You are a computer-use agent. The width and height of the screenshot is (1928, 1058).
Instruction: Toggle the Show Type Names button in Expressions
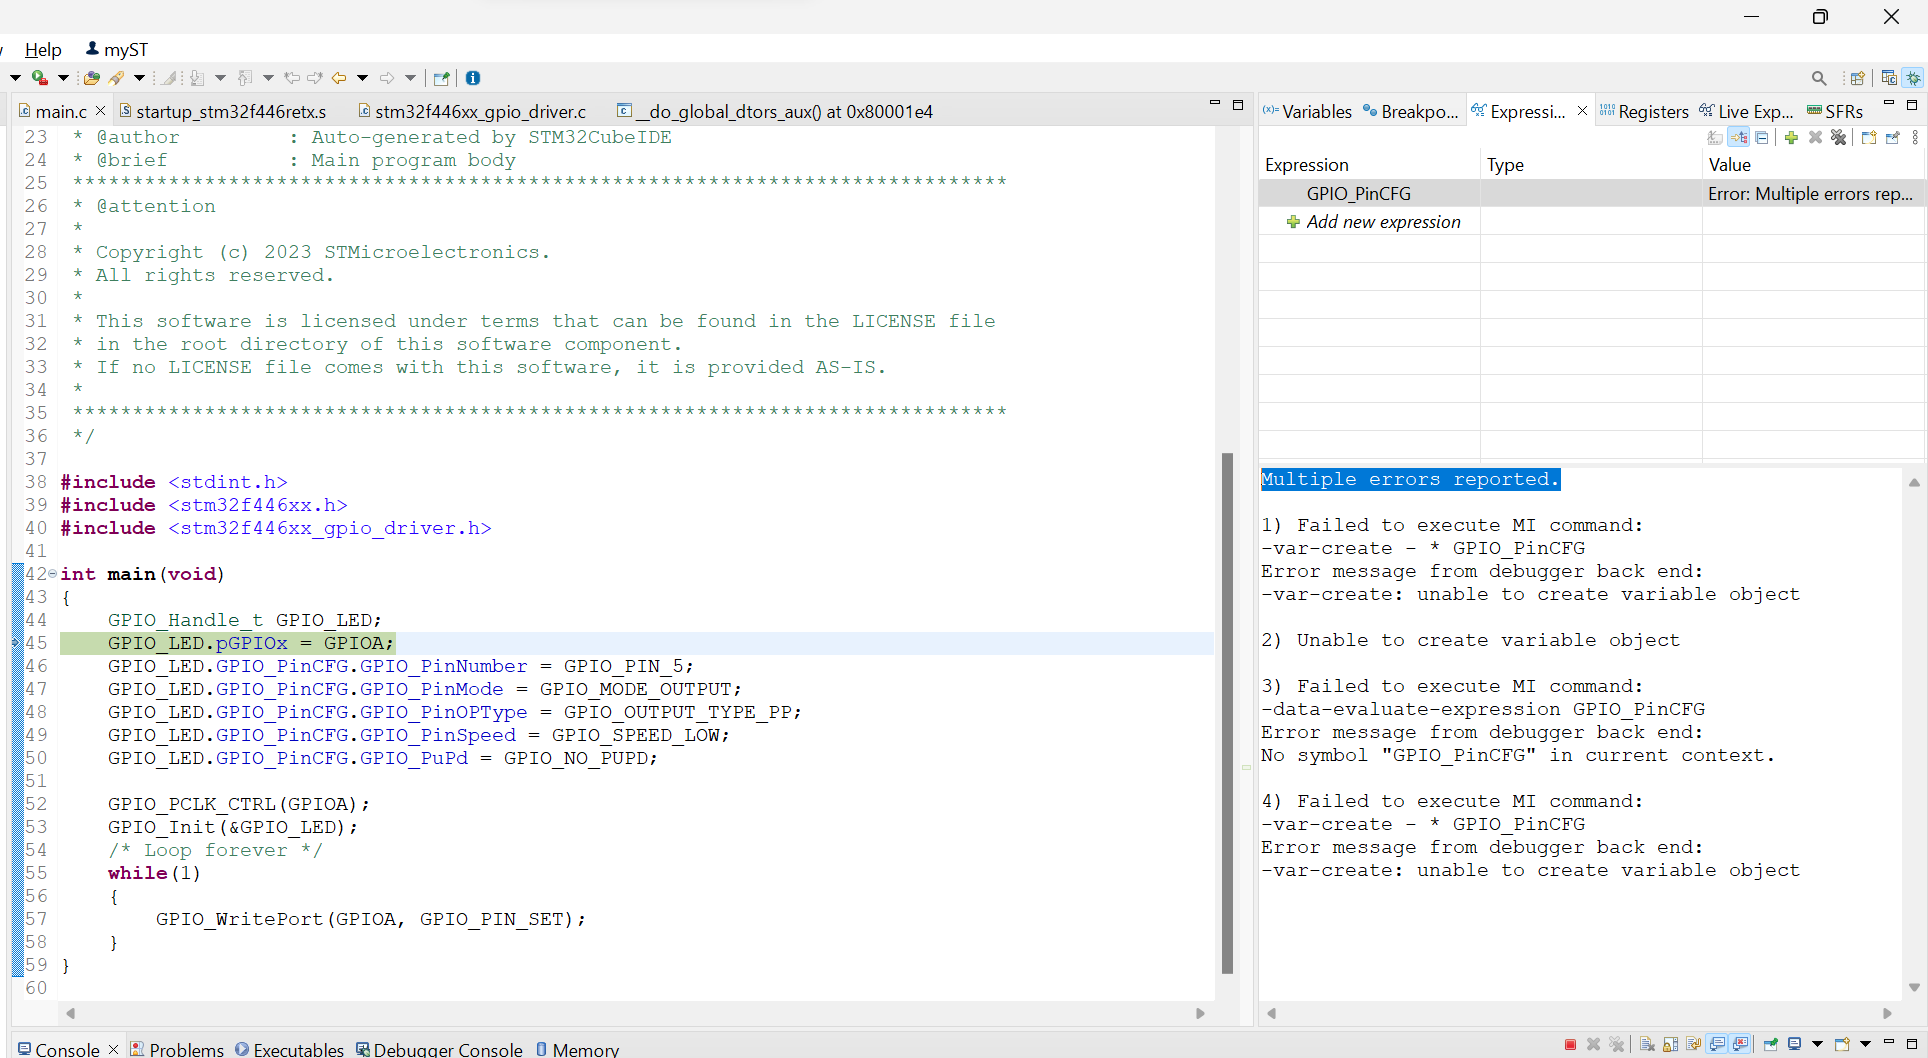[x=1715, y=138]
